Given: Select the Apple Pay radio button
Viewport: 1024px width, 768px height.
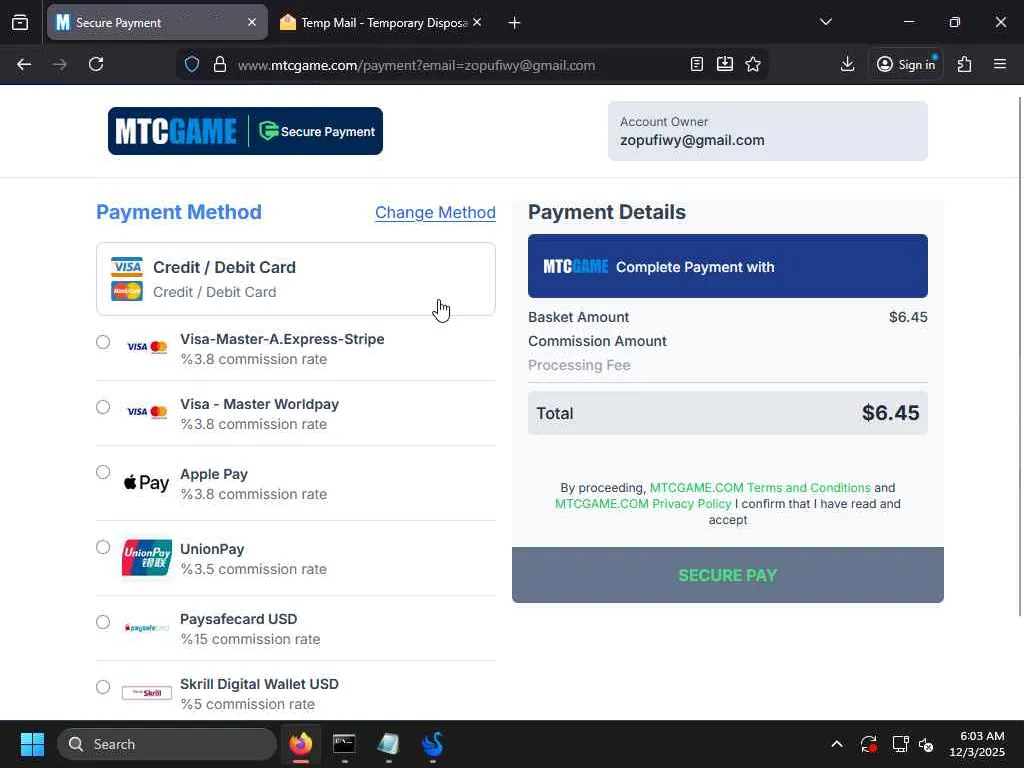Looking at the screenshot, I should (103, 472).
